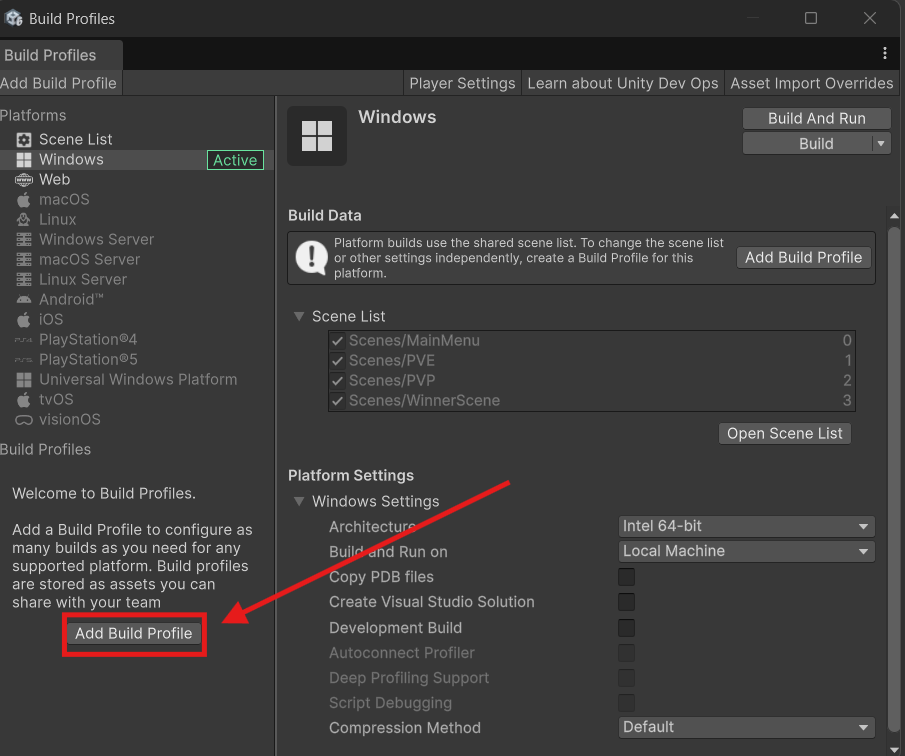Image resolution: width=905 pixels, height=756 pixels.
Task: Enable the Copy PDB files checkbox
Action: 626,577
